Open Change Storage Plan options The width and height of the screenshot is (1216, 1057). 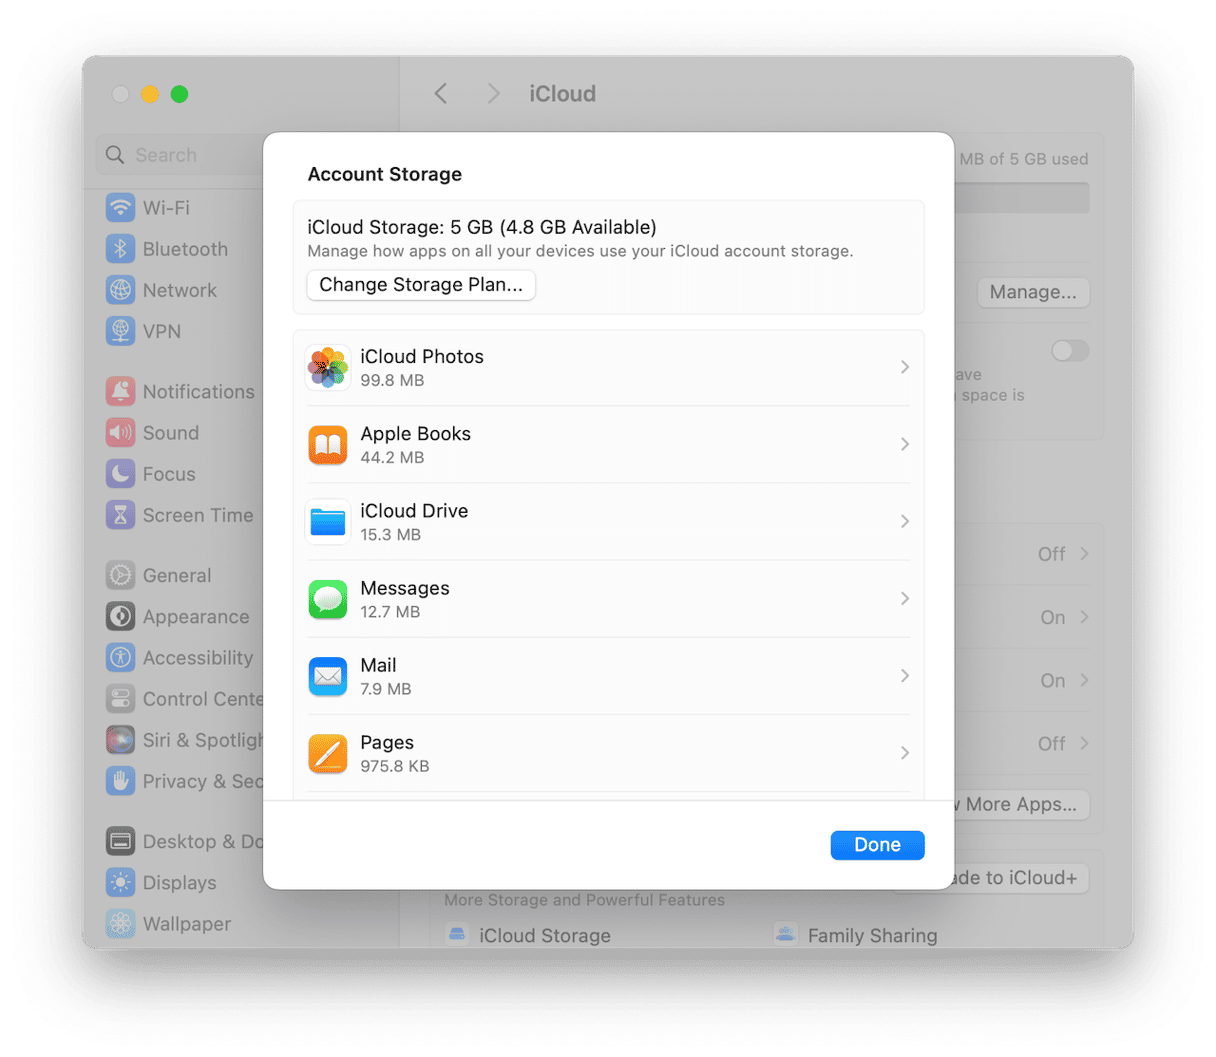click(421, 285)
